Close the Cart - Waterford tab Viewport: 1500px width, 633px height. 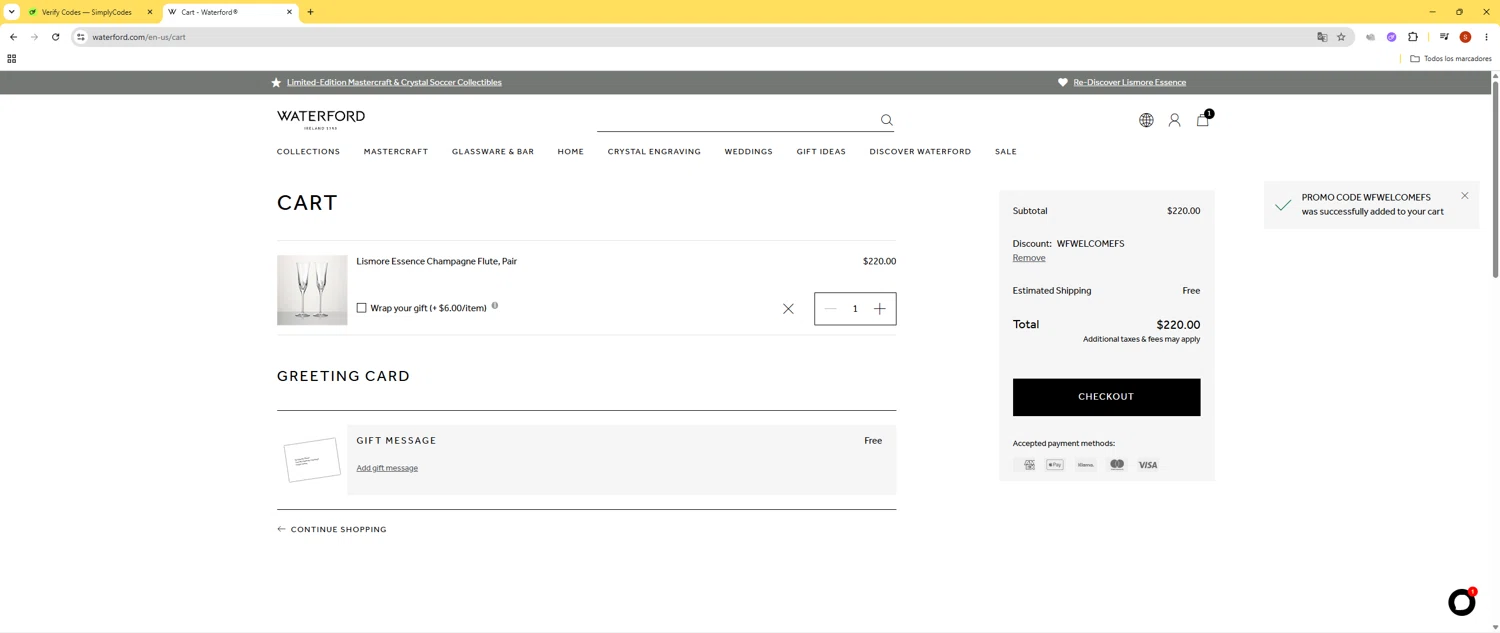tap(289, 12)
